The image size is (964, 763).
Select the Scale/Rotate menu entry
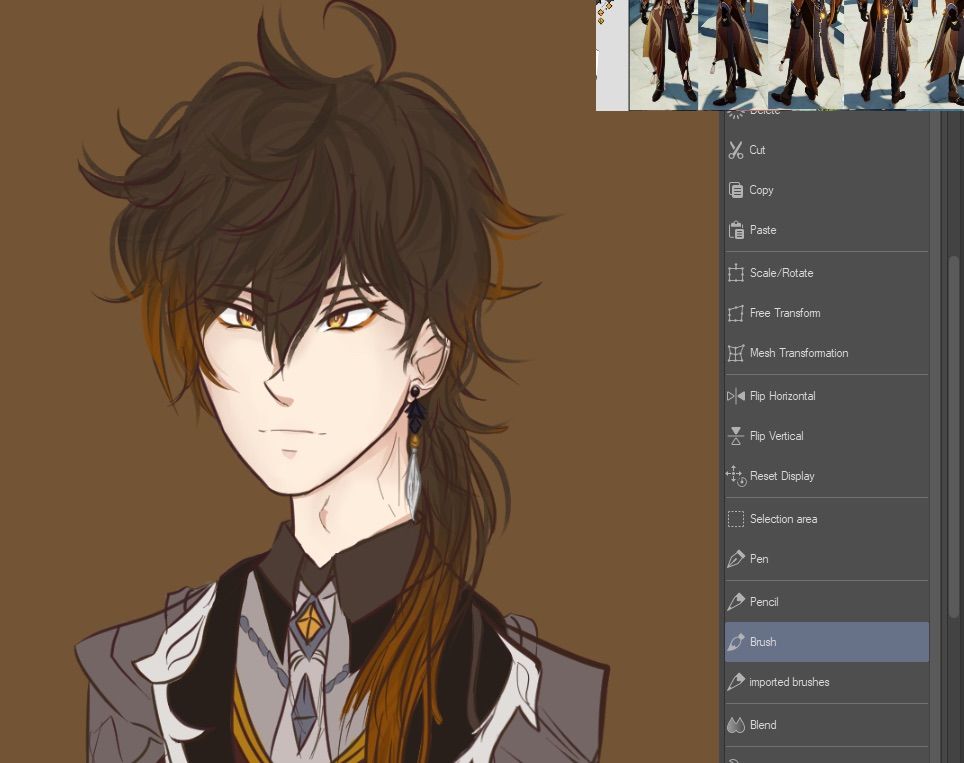coord(827,273)
